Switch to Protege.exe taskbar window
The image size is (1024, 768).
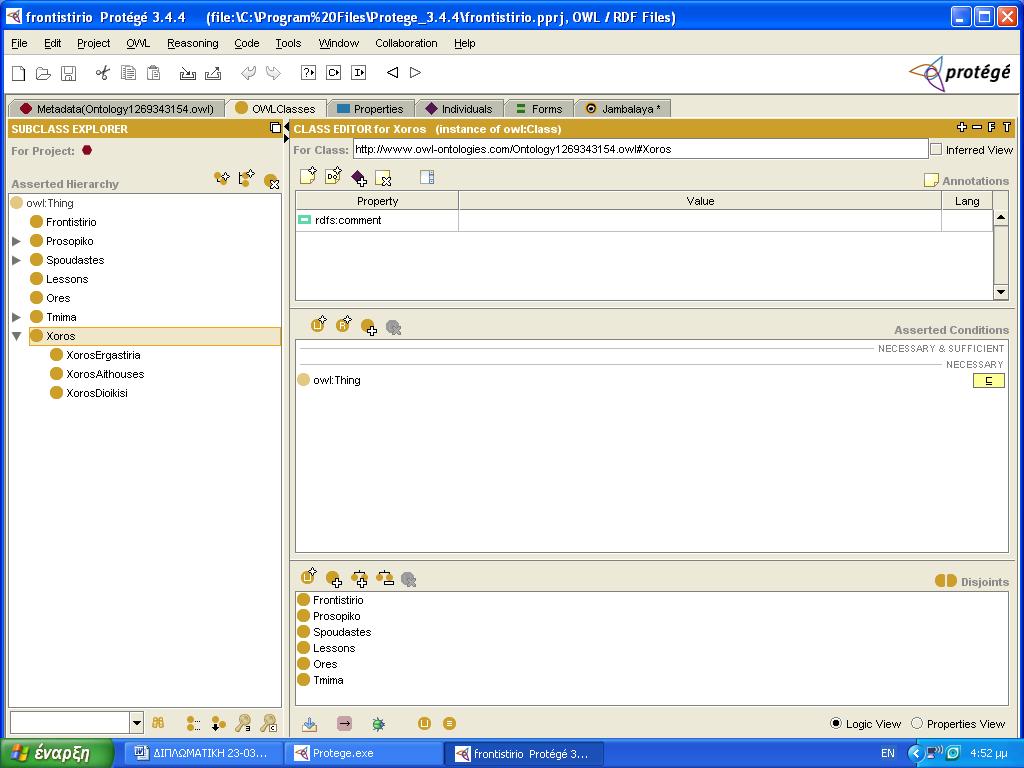[362, 753]
